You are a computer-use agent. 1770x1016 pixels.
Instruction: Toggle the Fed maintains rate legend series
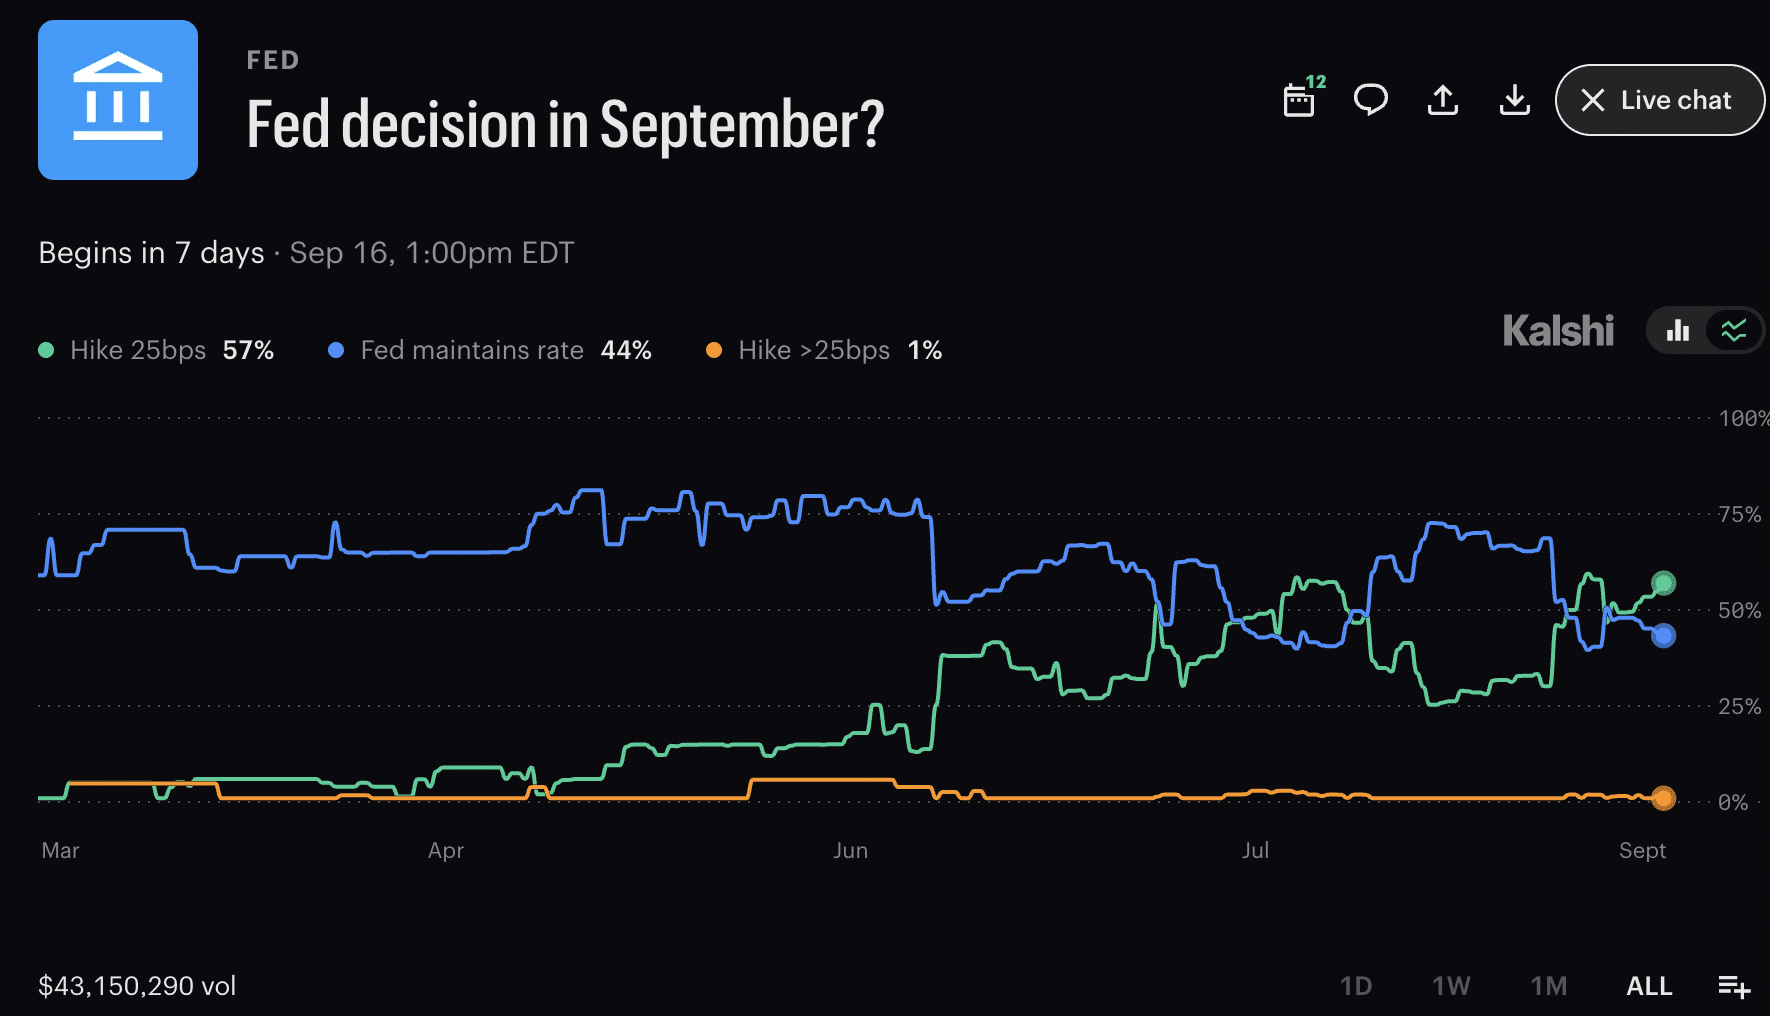(x=490, y=350)
